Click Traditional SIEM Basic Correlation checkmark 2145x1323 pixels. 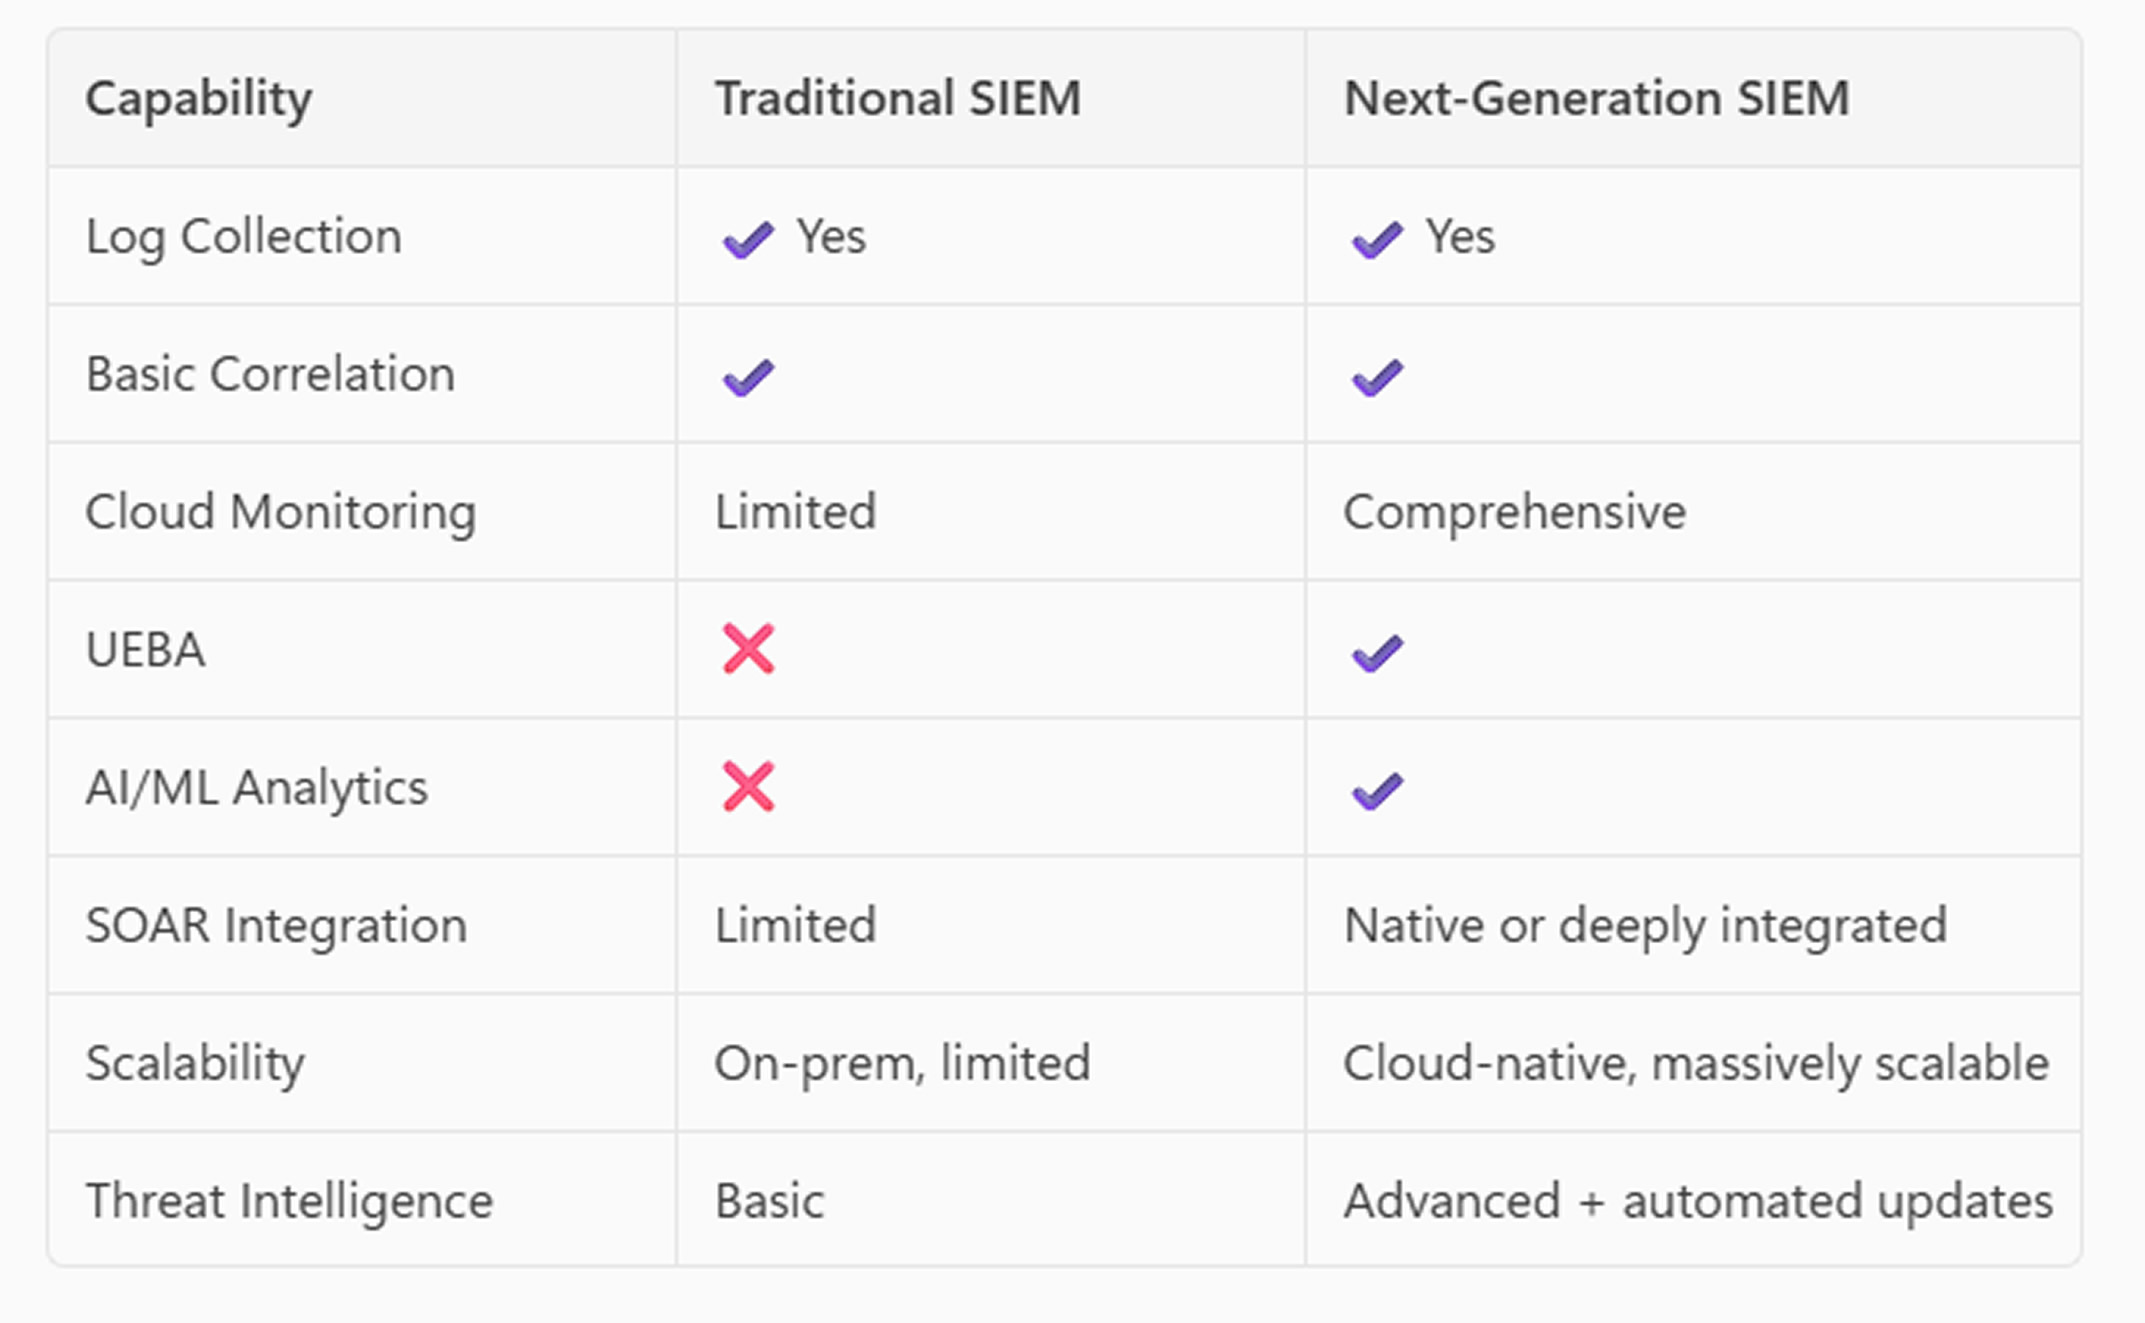pyautogui.click(x=748, y=377)
